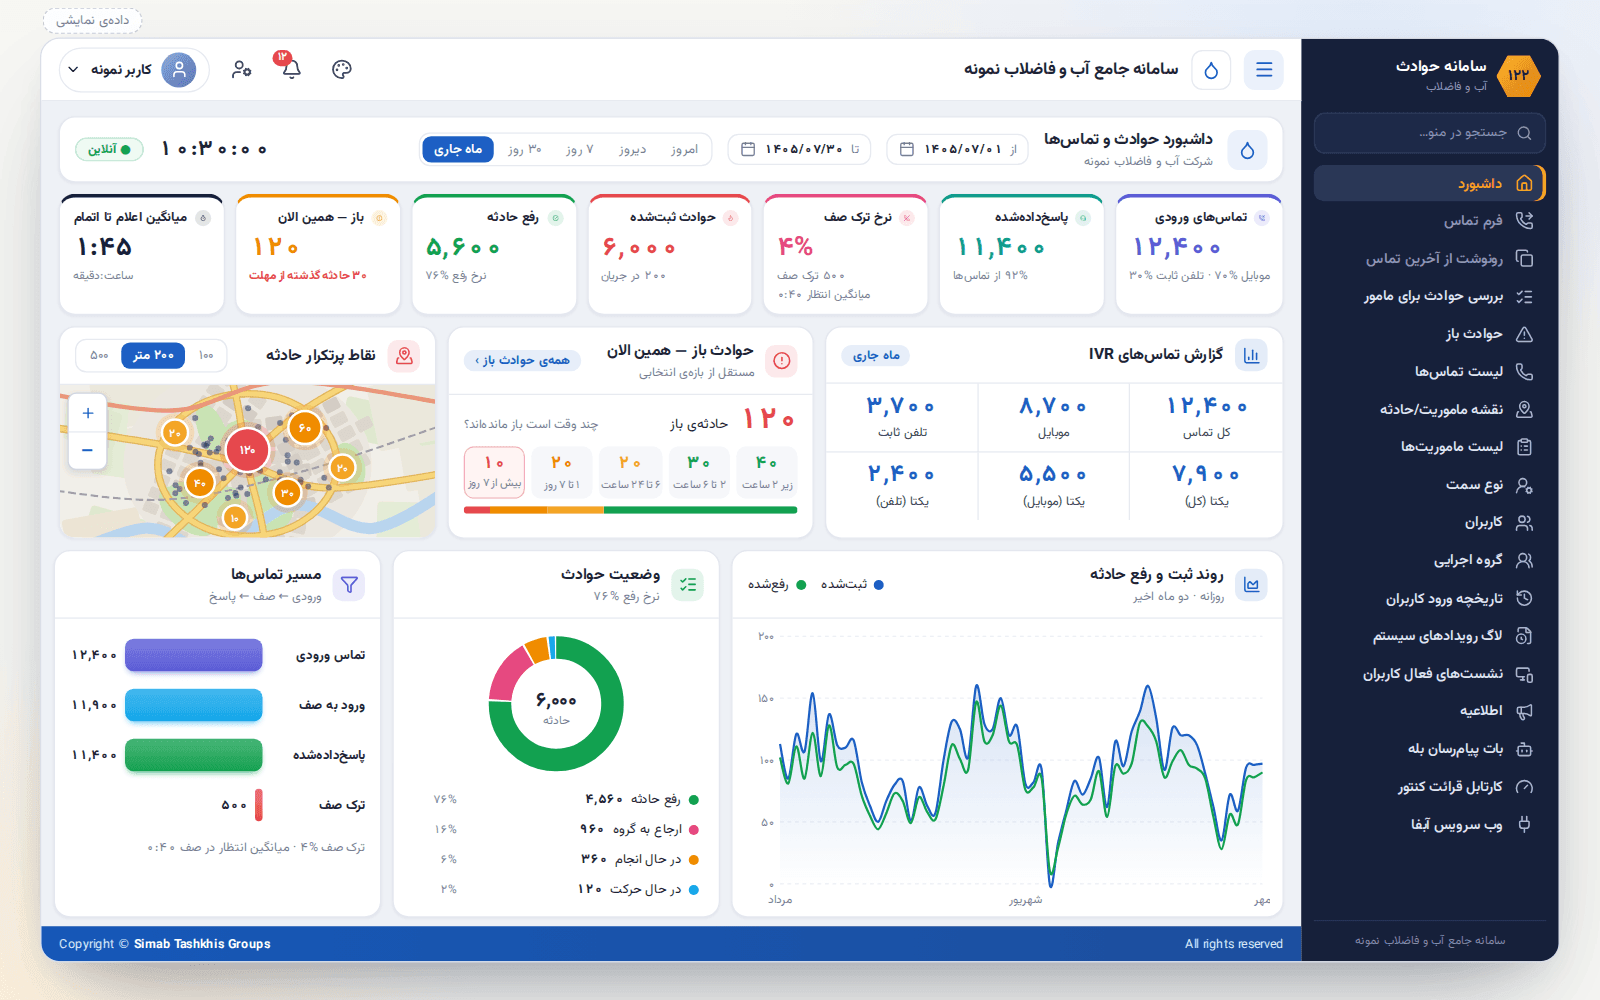Viewport: 1600px width, 1000px height.
Task: Open the notifications bell
Action: click(x=290, y=68)
